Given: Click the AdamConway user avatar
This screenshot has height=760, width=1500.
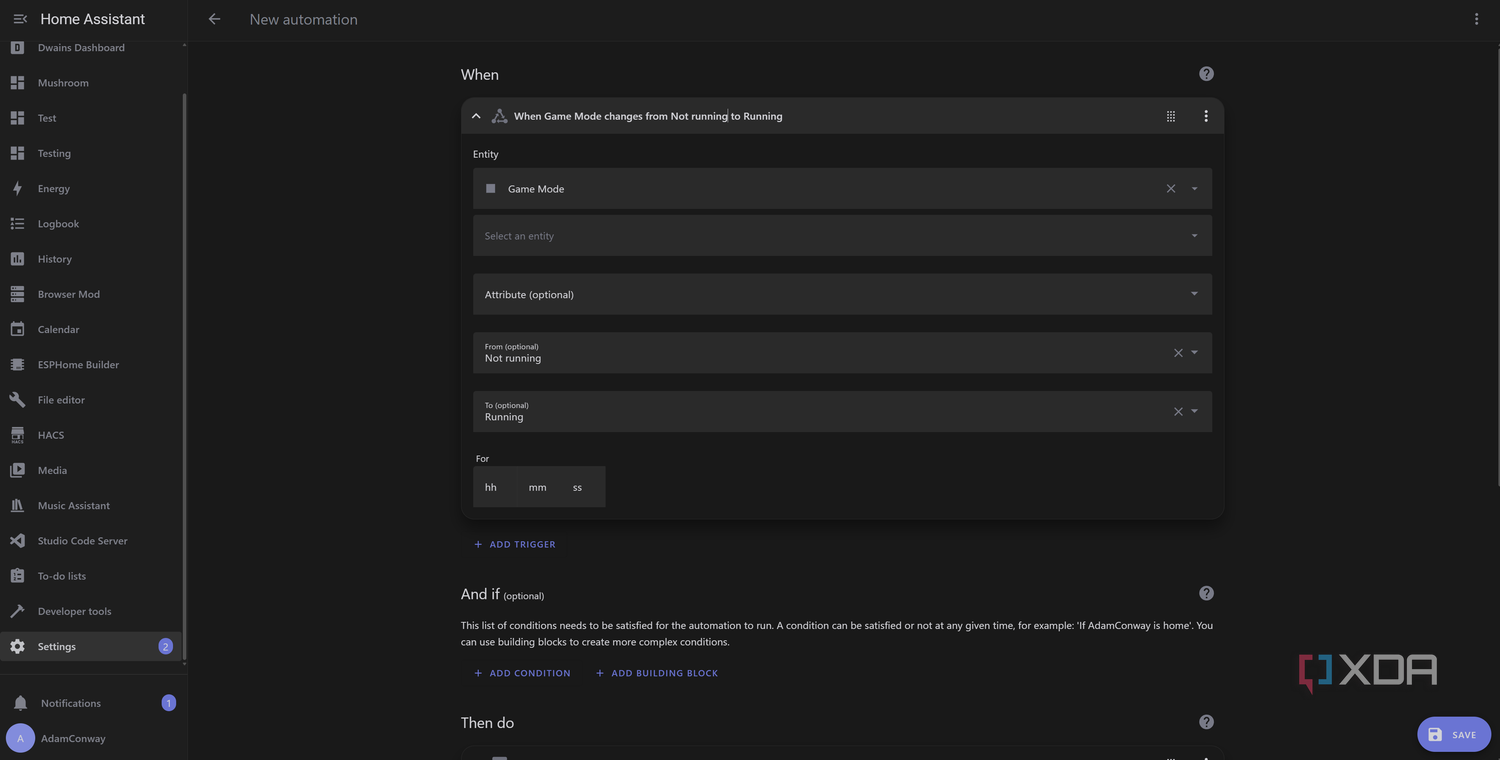Looking at the screenshot, I should pyautogui.click(x=20, y=738).
